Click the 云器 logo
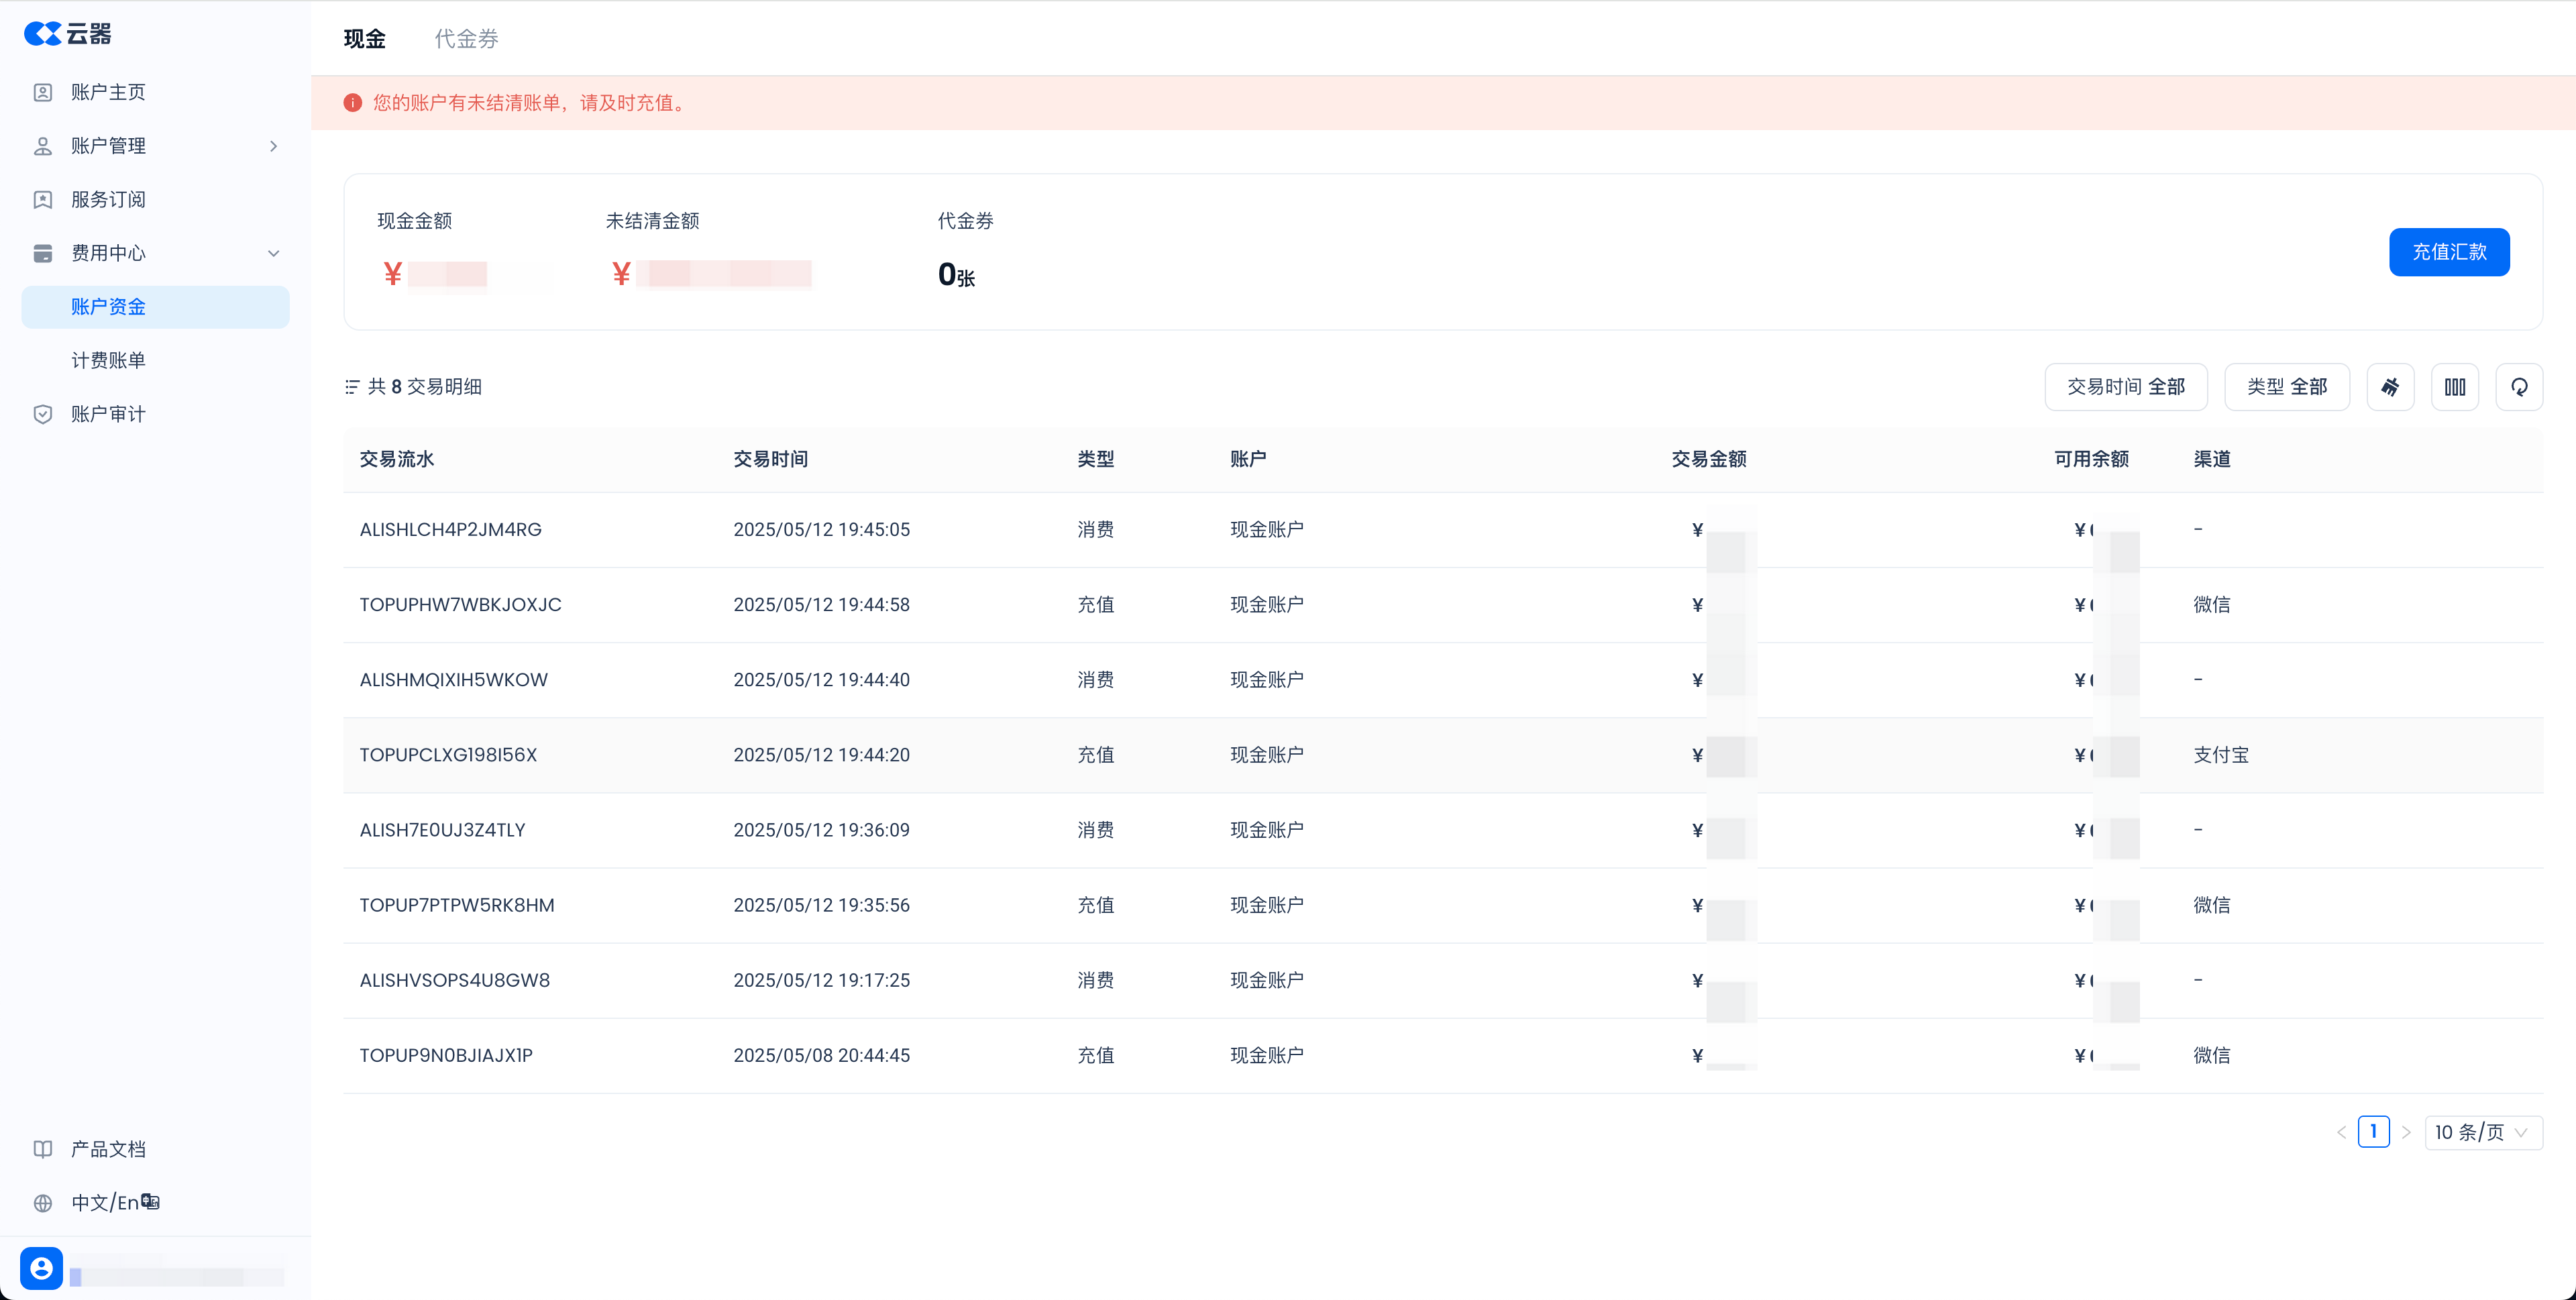 [x=67, y=34]
